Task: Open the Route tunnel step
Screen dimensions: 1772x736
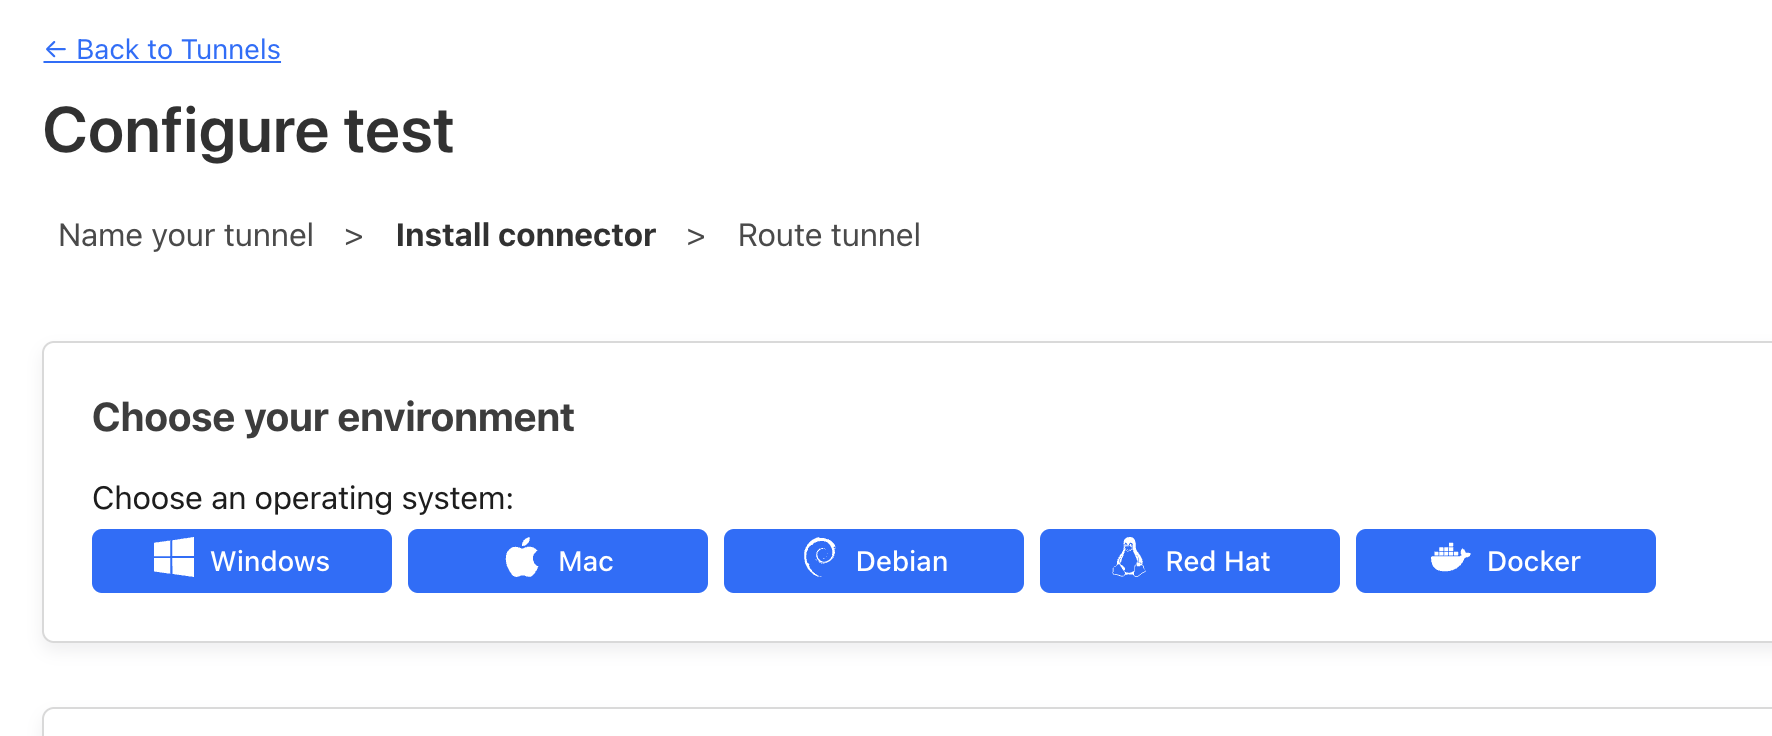Action: click(x=829, y=235)
